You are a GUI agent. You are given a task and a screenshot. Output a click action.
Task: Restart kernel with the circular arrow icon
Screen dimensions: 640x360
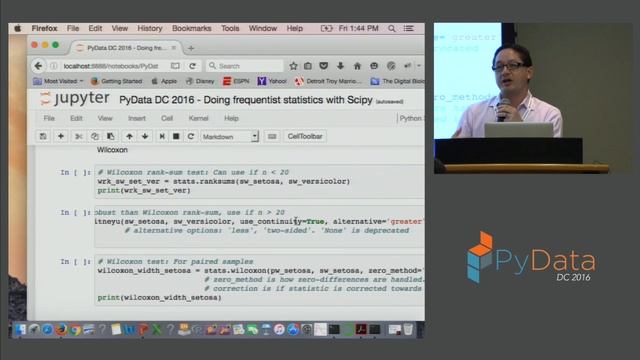click(x=191, y=136)
